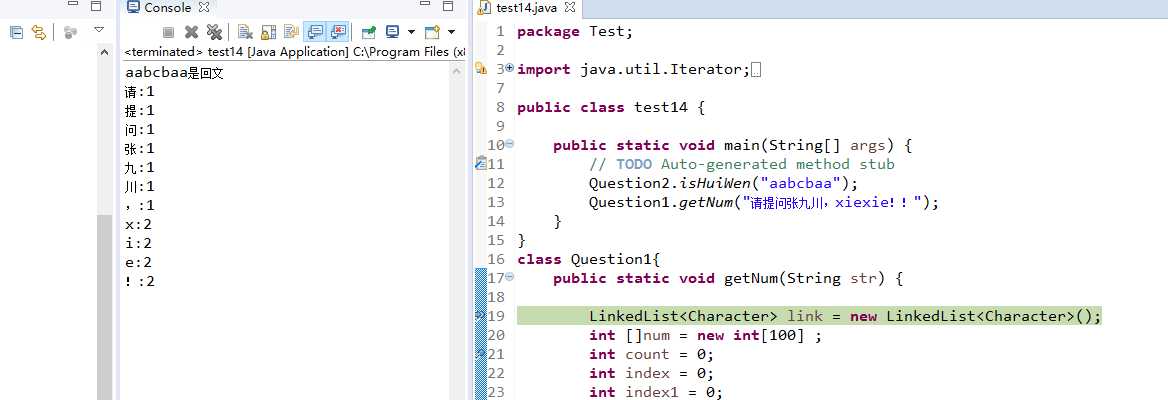Expand the folded import block at line 3
1168x400 pixels.
[x=510, y=68]
